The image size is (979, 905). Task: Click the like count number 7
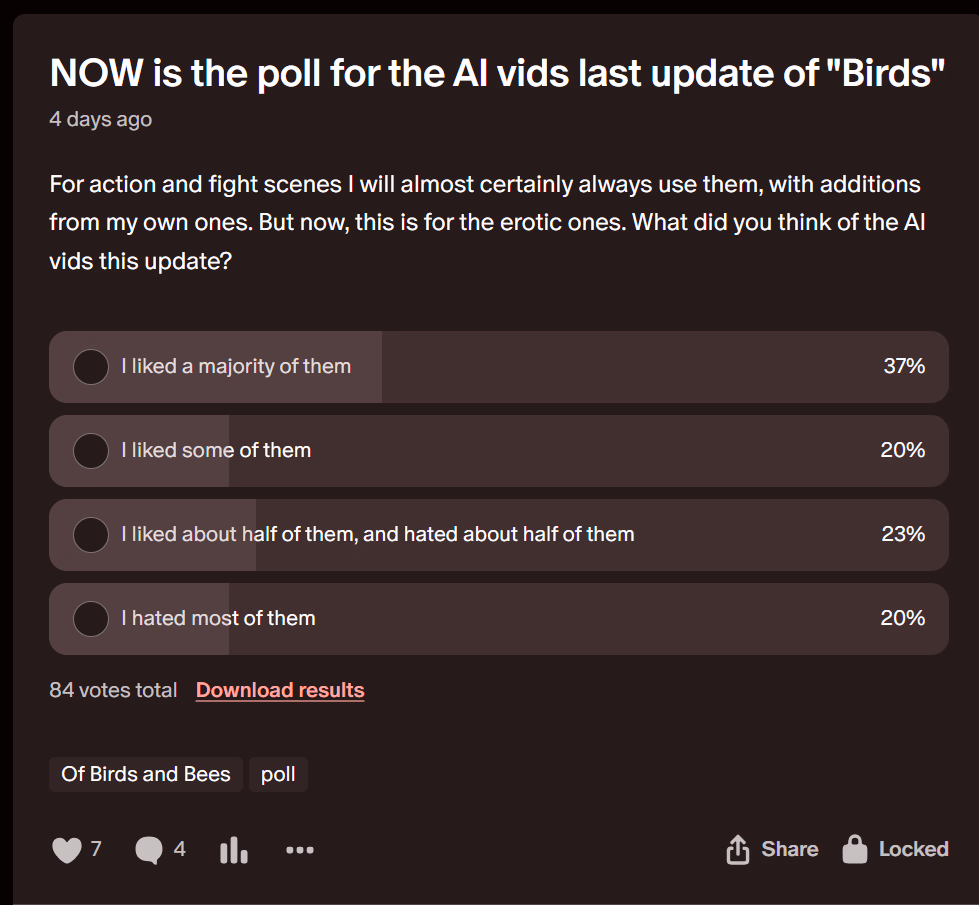(96, 849)
